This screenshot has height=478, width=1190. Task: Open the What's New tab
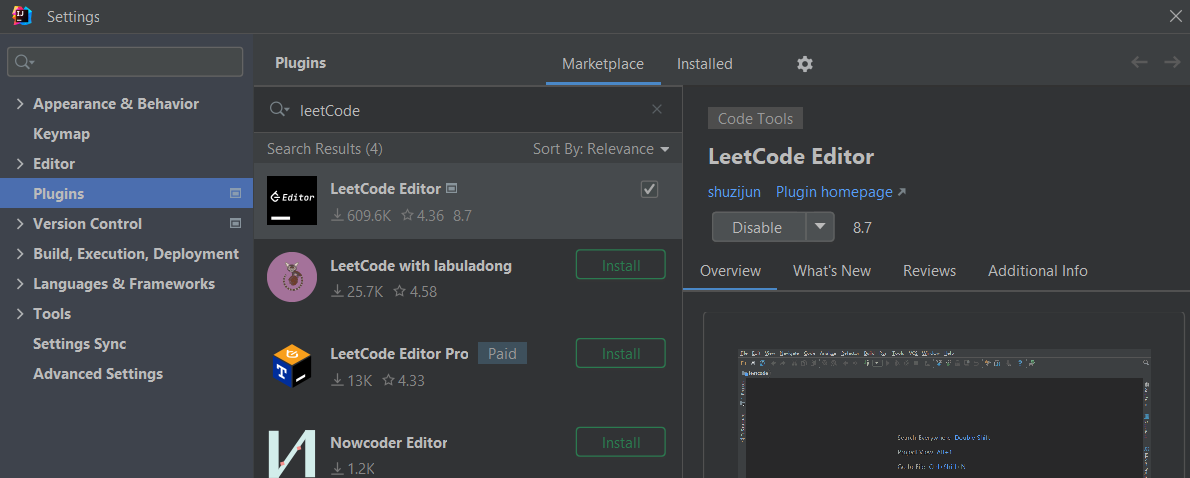[x=832, y=271]
